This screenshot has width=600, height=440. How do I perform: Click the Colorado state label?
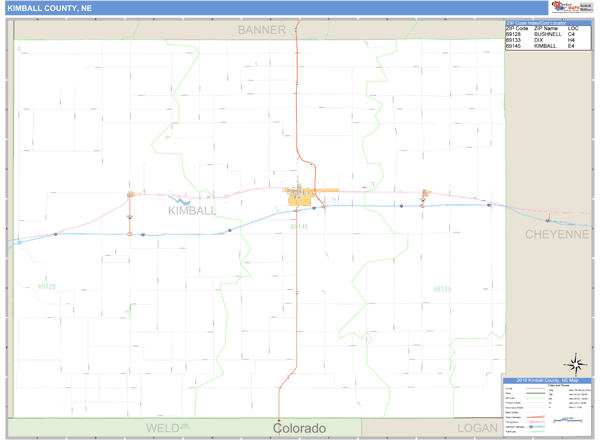tap(300, 428)
